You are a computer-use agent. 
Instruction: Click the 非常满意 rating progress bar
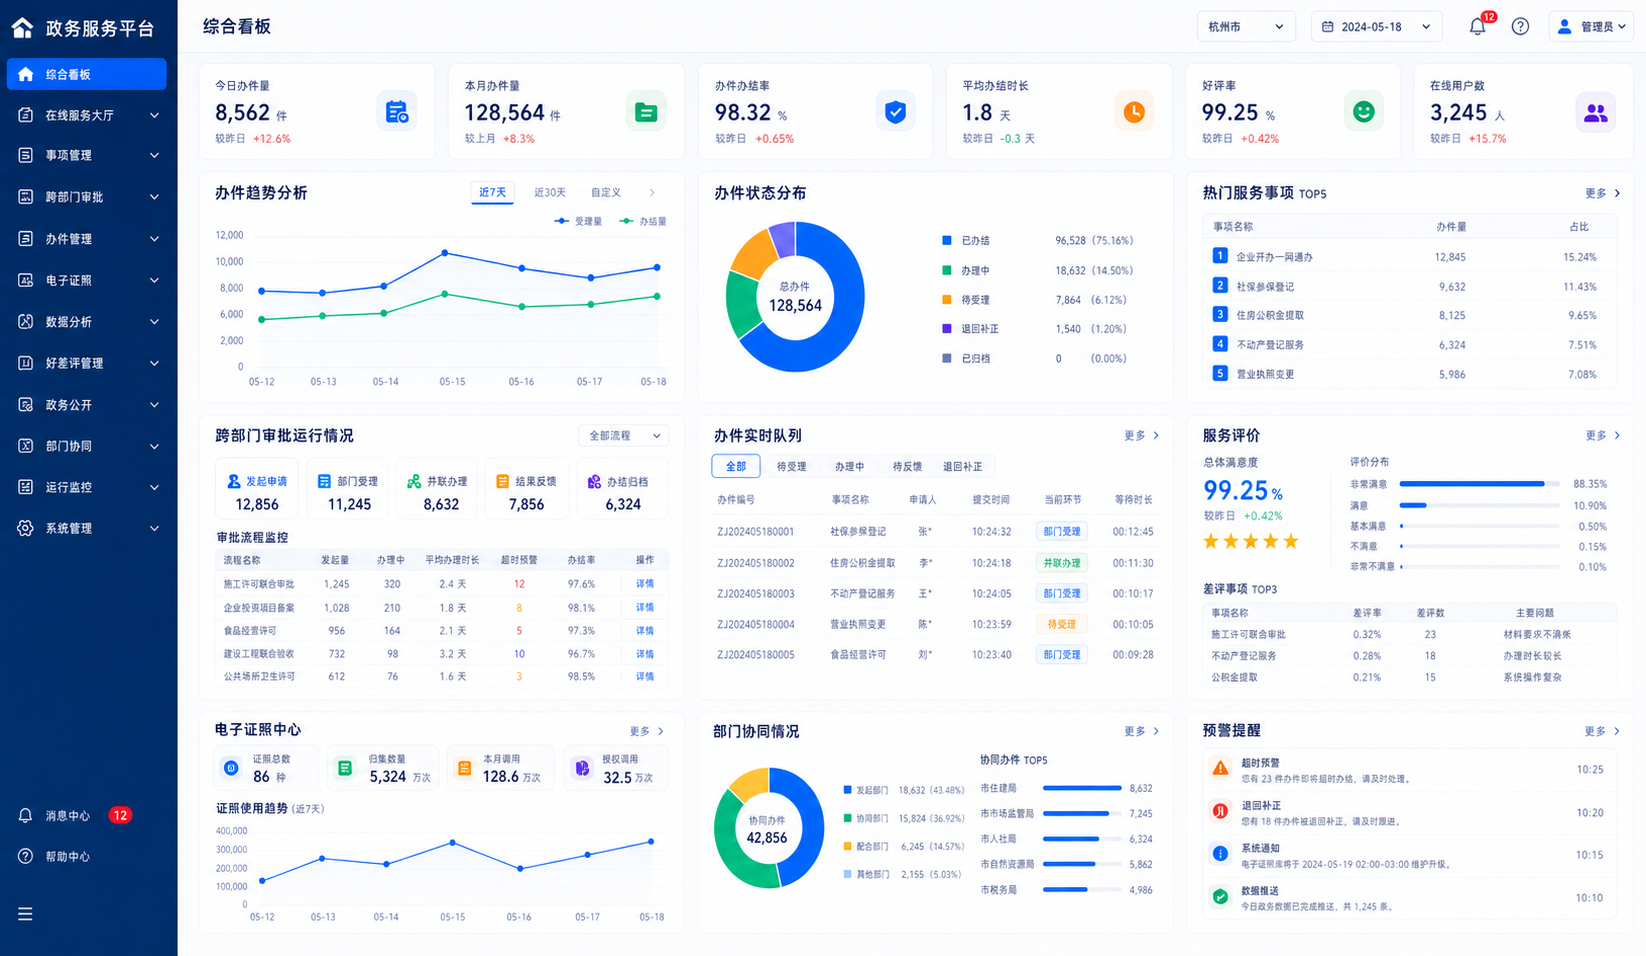click(1479, 484)
